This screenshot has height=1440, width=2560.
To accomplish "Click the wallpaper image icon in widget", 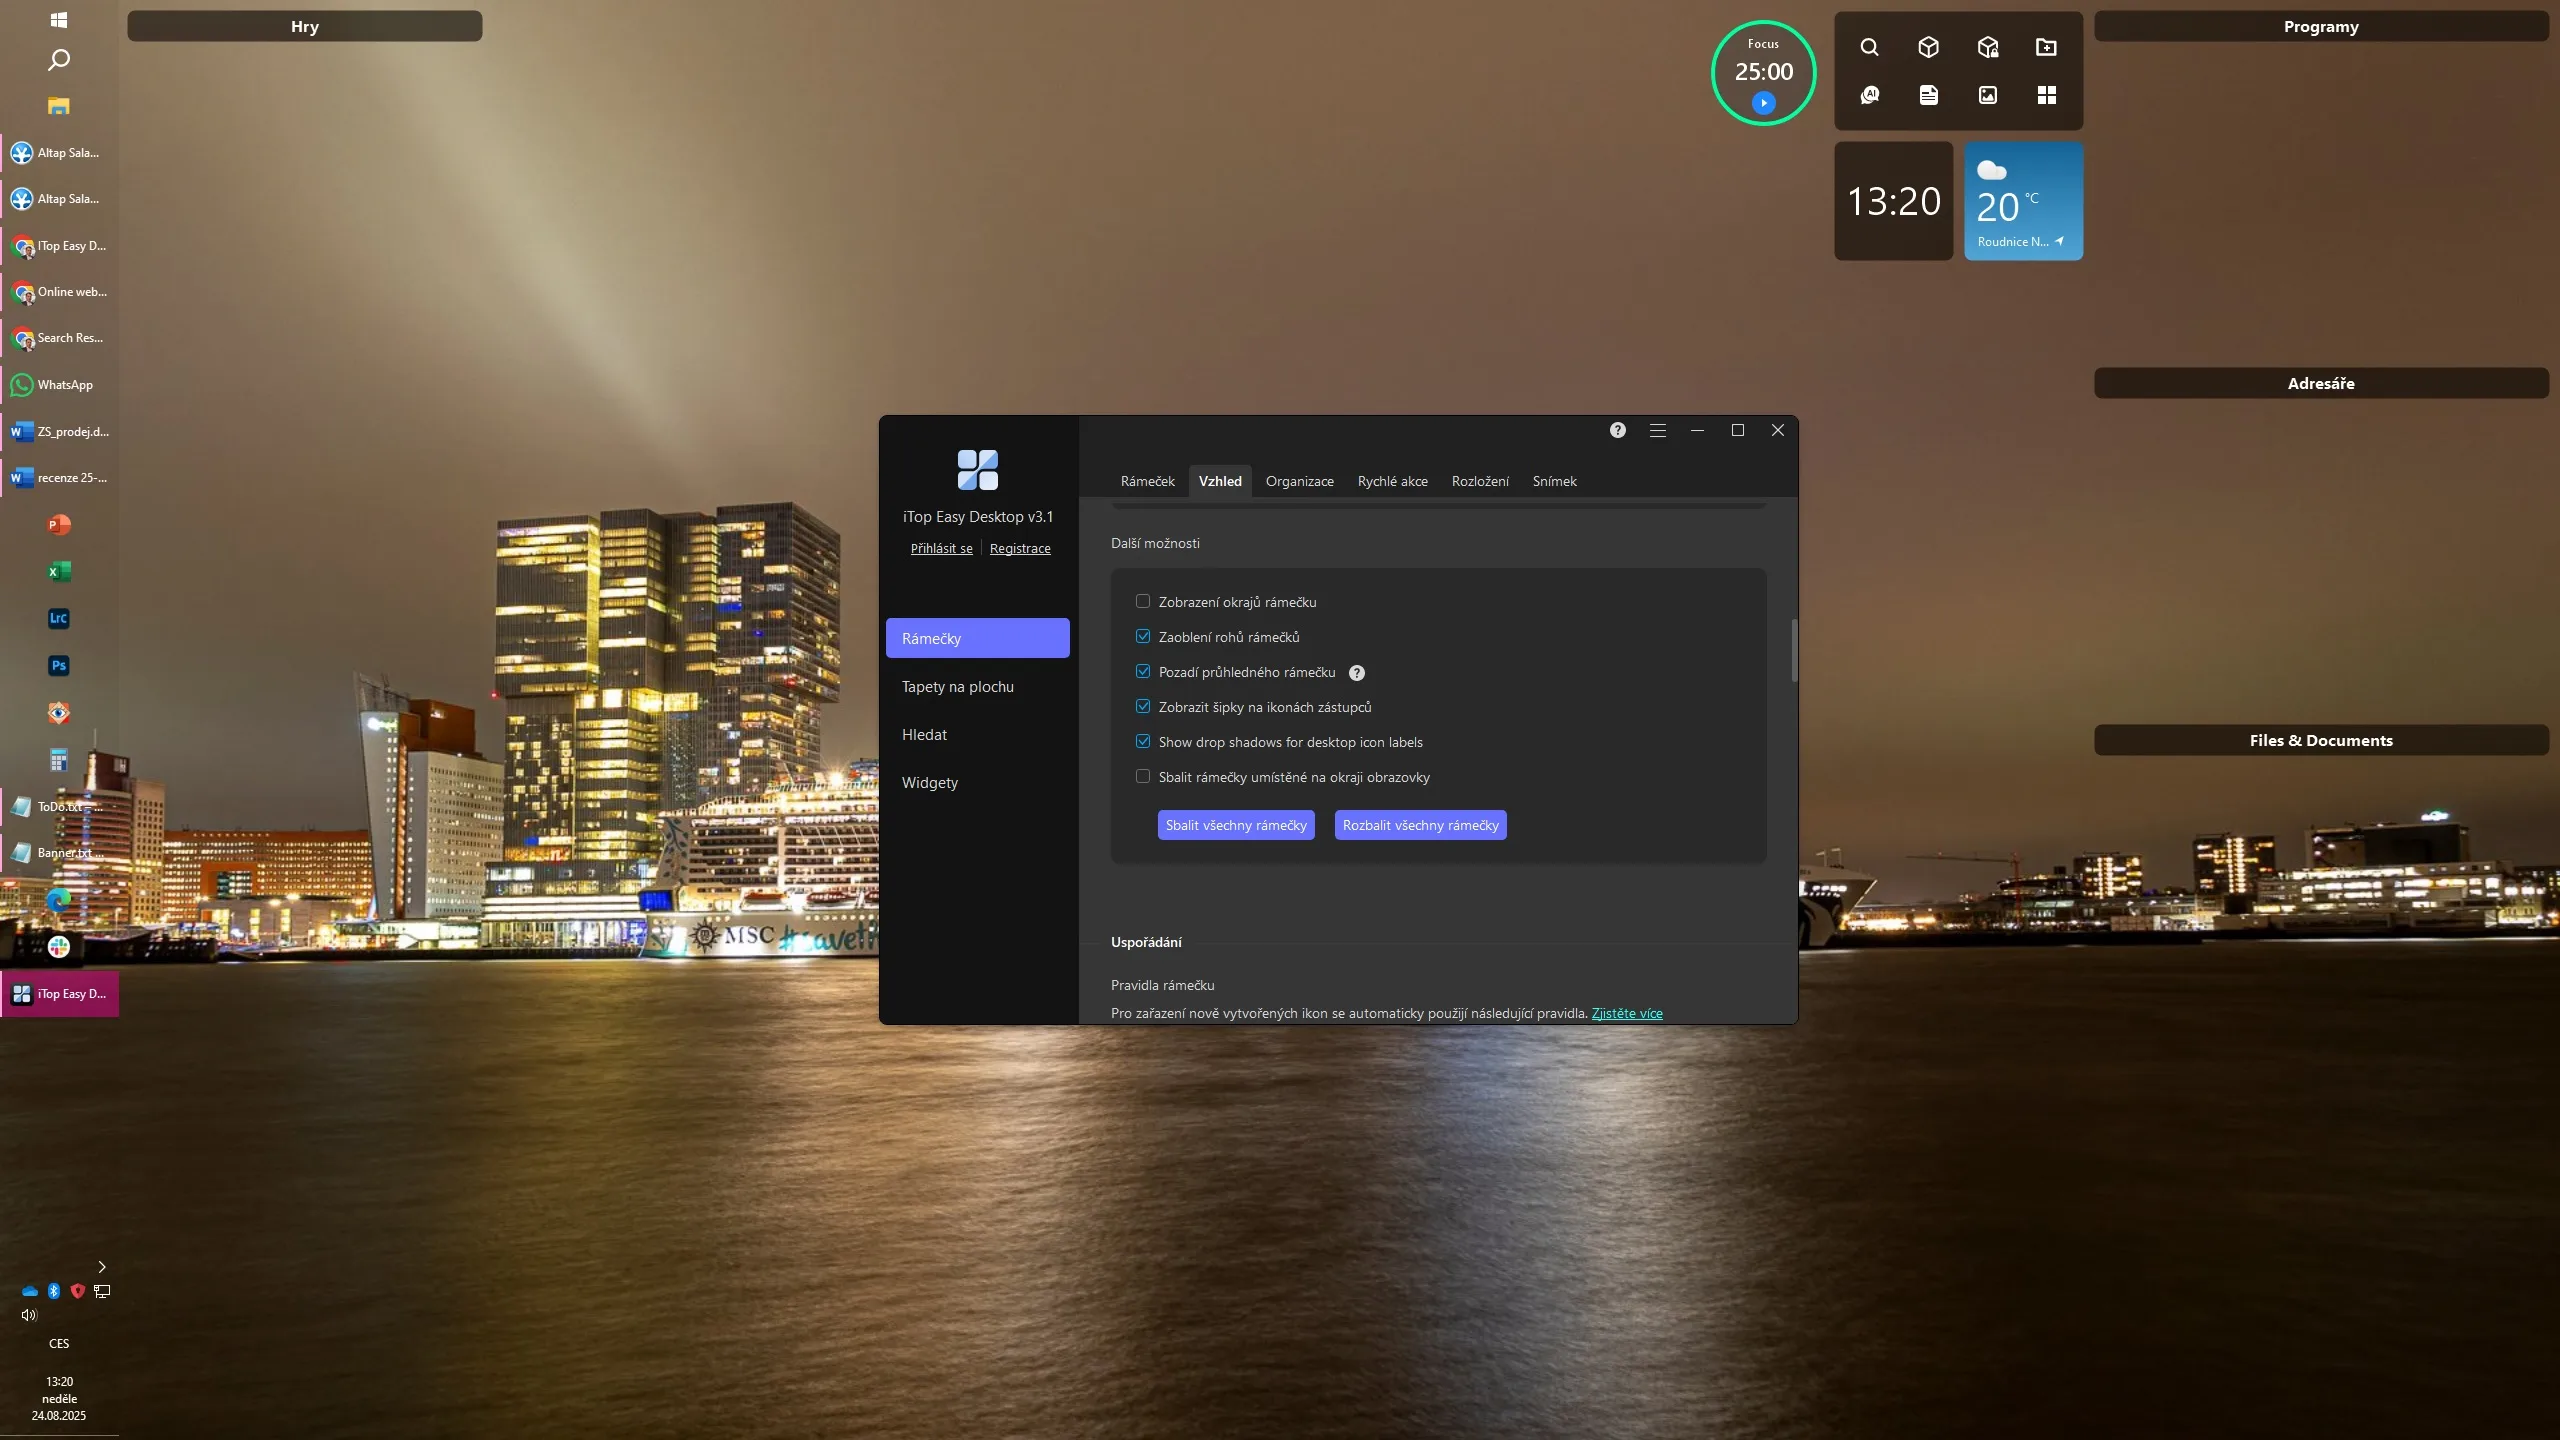I will (1988, 95).
